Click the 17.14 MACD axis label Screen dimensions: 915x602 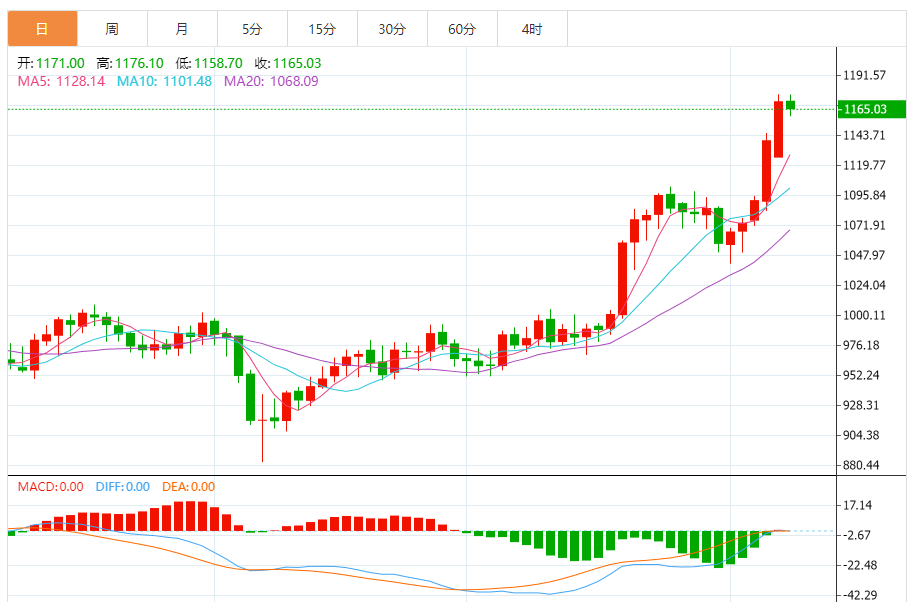pyautogui.click(x=858, y=505)
